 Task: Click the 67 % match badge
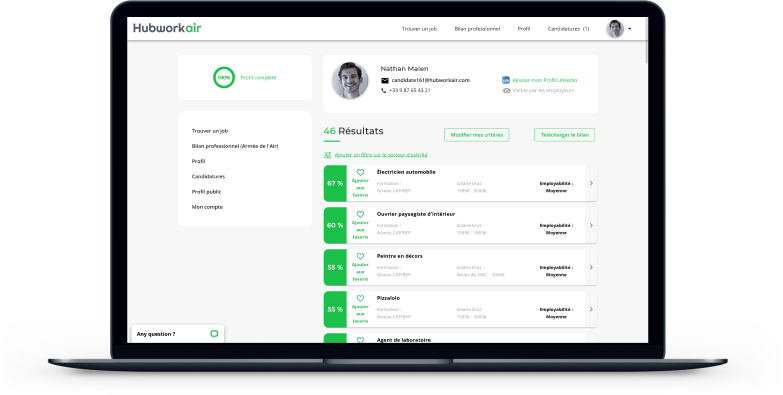(x=335, y=183)
